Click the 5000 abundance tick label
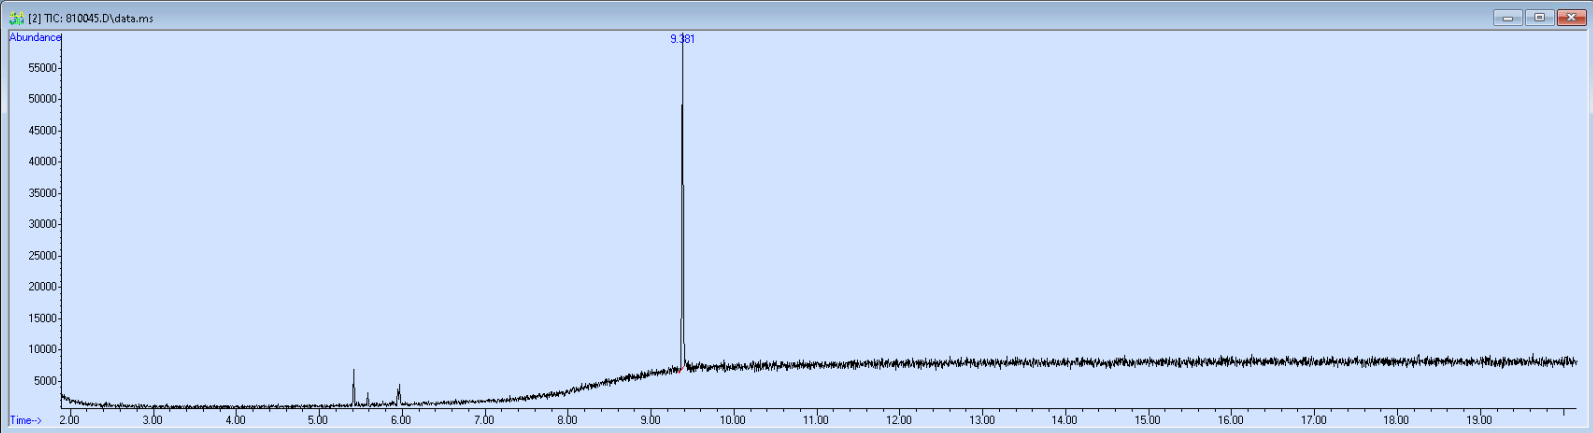This screenshot has width=1593, height=433. pyautogui.click(x=45, y=381)
